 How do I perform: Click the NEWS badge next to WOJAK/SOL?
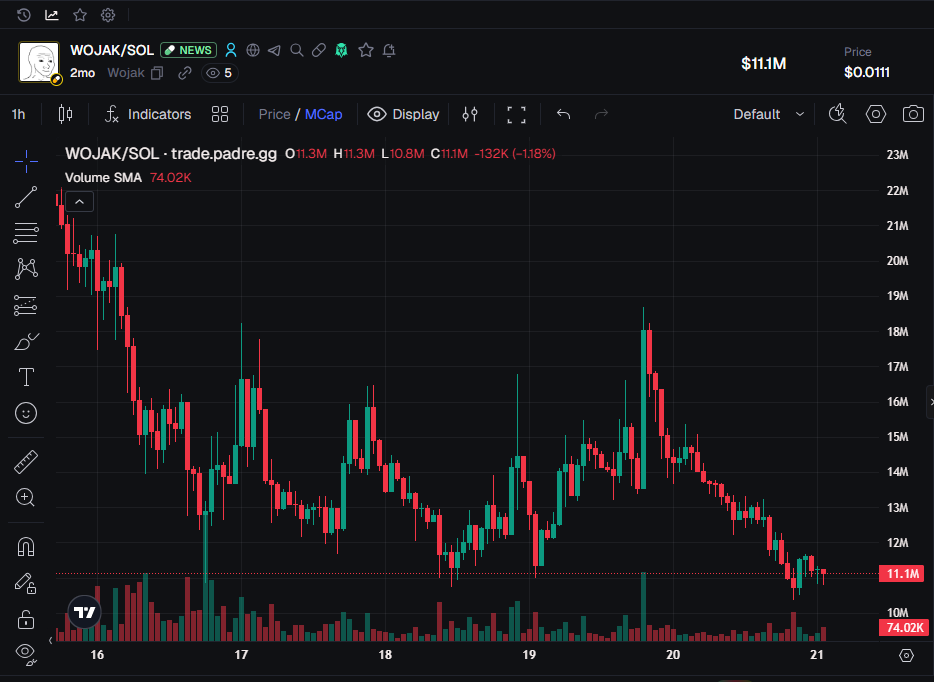coord(188,49)
